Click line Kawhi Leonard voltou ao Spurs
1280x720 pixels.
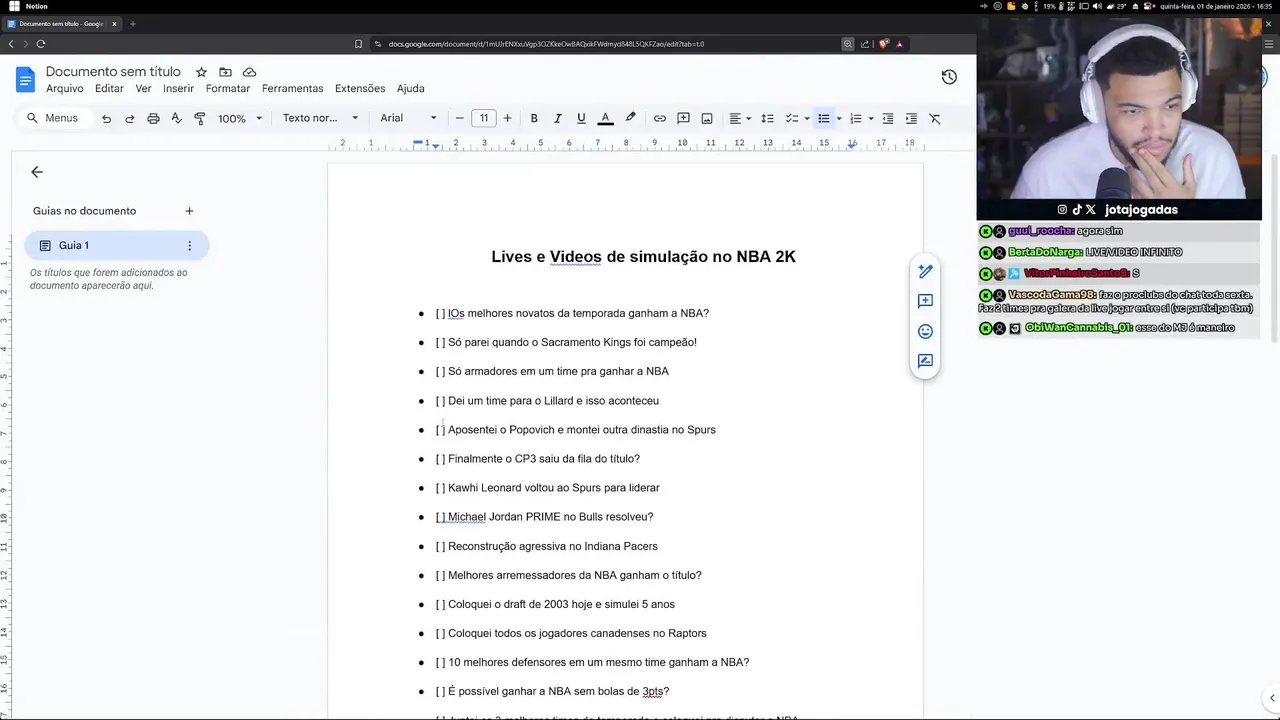pos(548,488)
